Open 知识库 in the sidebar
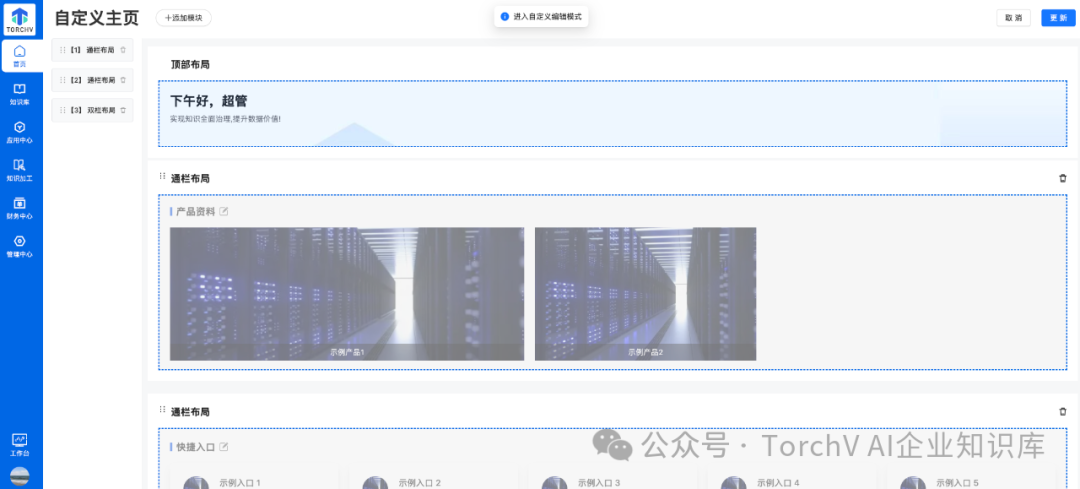The image size is (1080, 489). 20,94
